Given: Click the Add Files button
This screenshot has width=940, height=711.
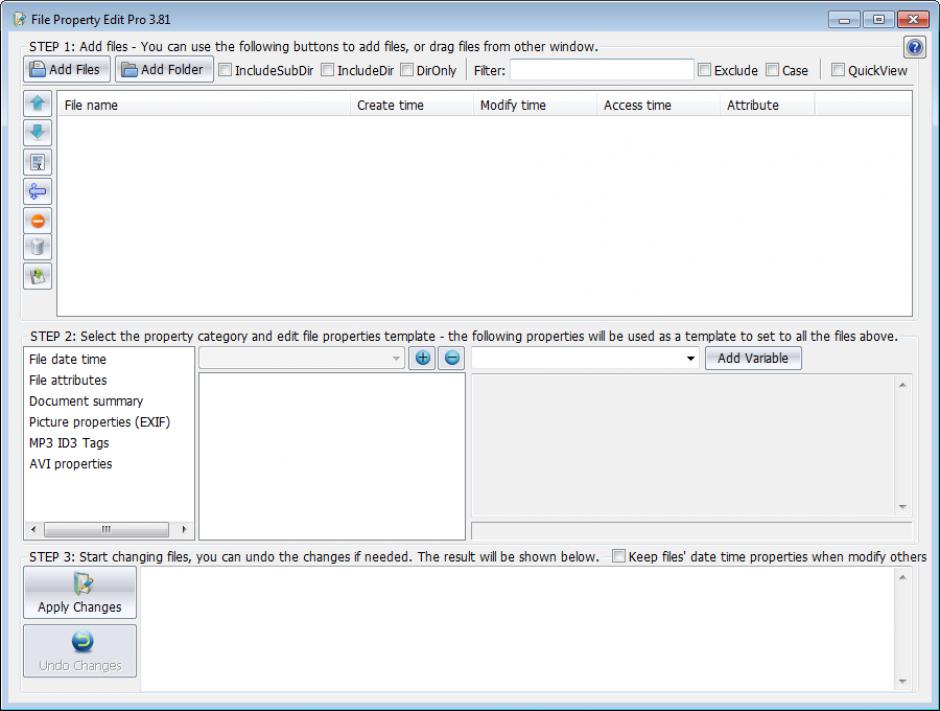Looking at the screenshot, I should (x=66, y=70).
